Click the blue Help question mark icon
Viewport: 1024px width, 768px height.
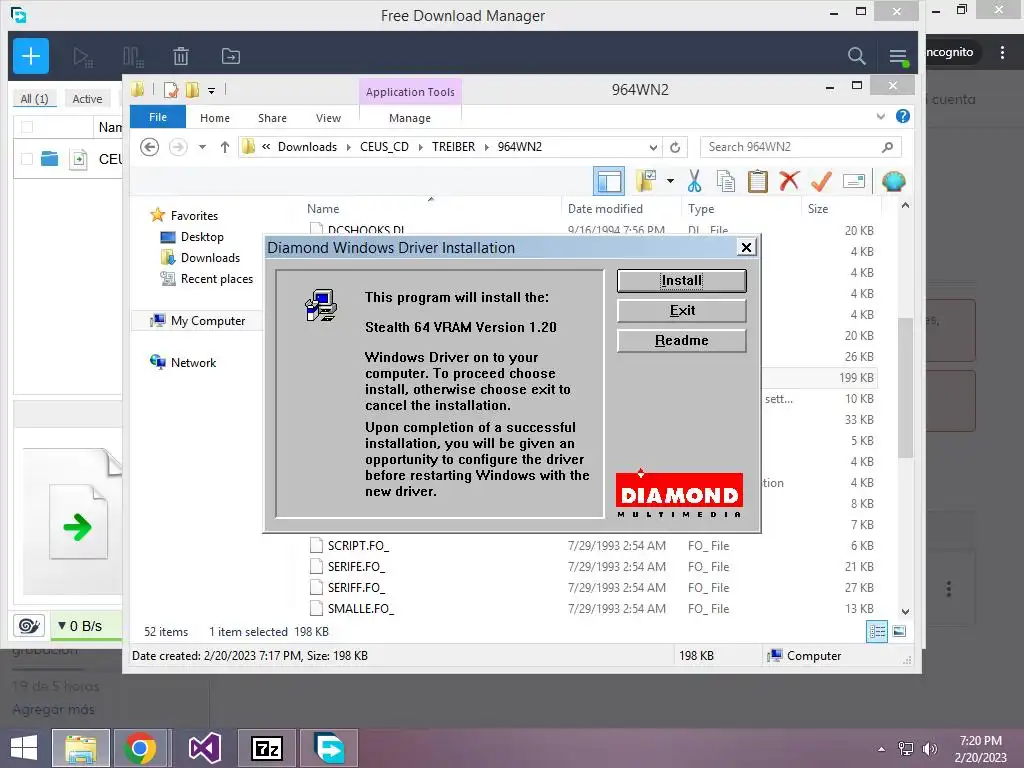click(903, 116)
